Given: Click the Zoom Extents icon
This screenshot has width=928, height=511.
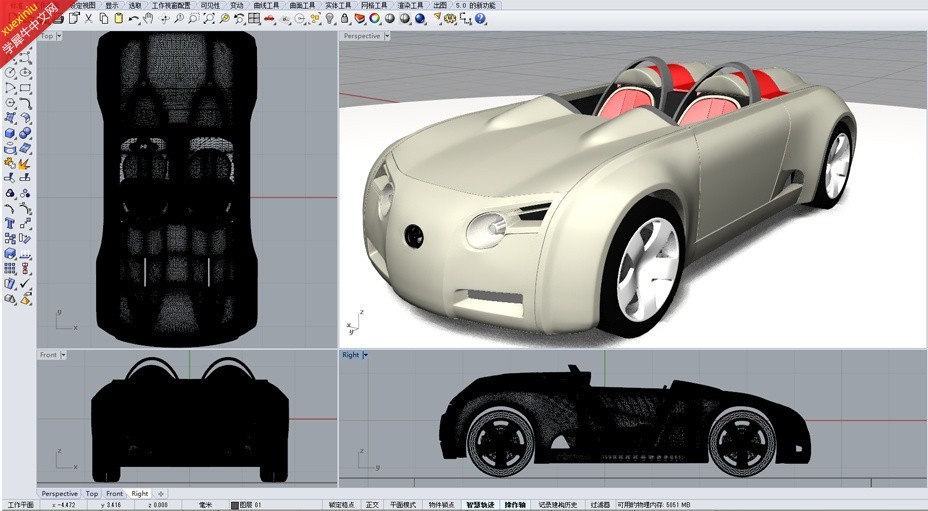Looking at the screenshot, I should pyautogui.click(x=209, y=18).
